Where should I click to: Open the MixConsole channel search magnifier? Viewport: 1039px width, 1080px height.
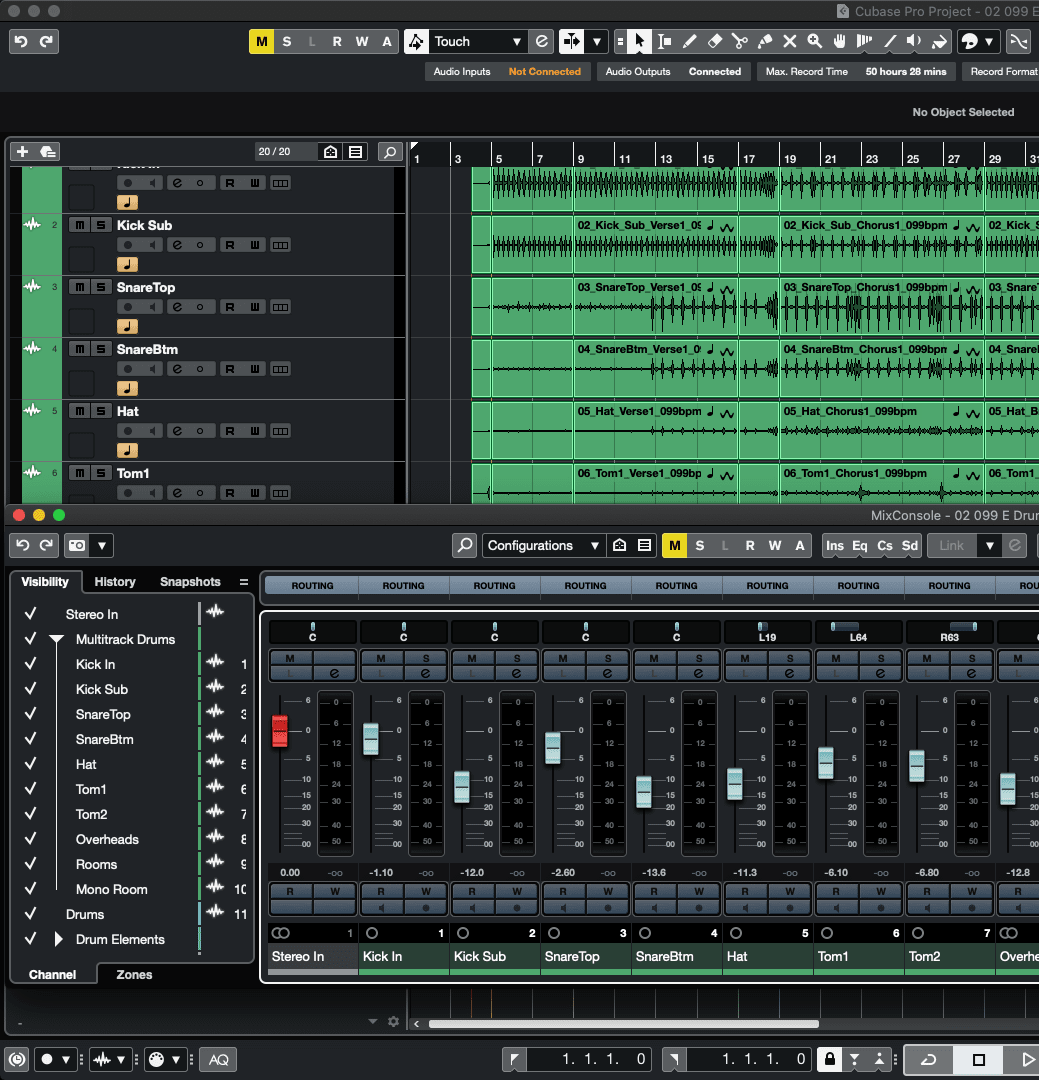click(464, 545)
